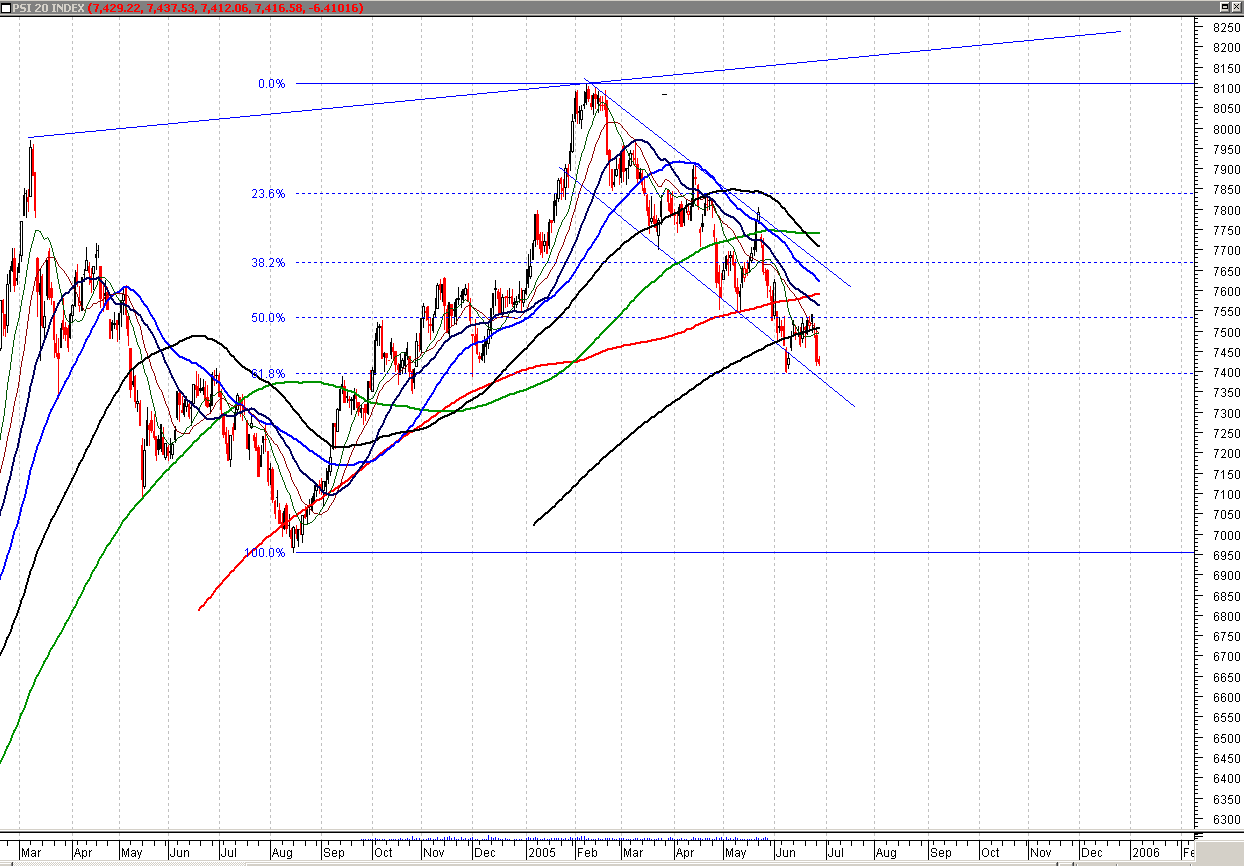1244x866 pixels.
Task: Select the 23.6% Fibonacci retracement label
Action: tap(268, 194)
